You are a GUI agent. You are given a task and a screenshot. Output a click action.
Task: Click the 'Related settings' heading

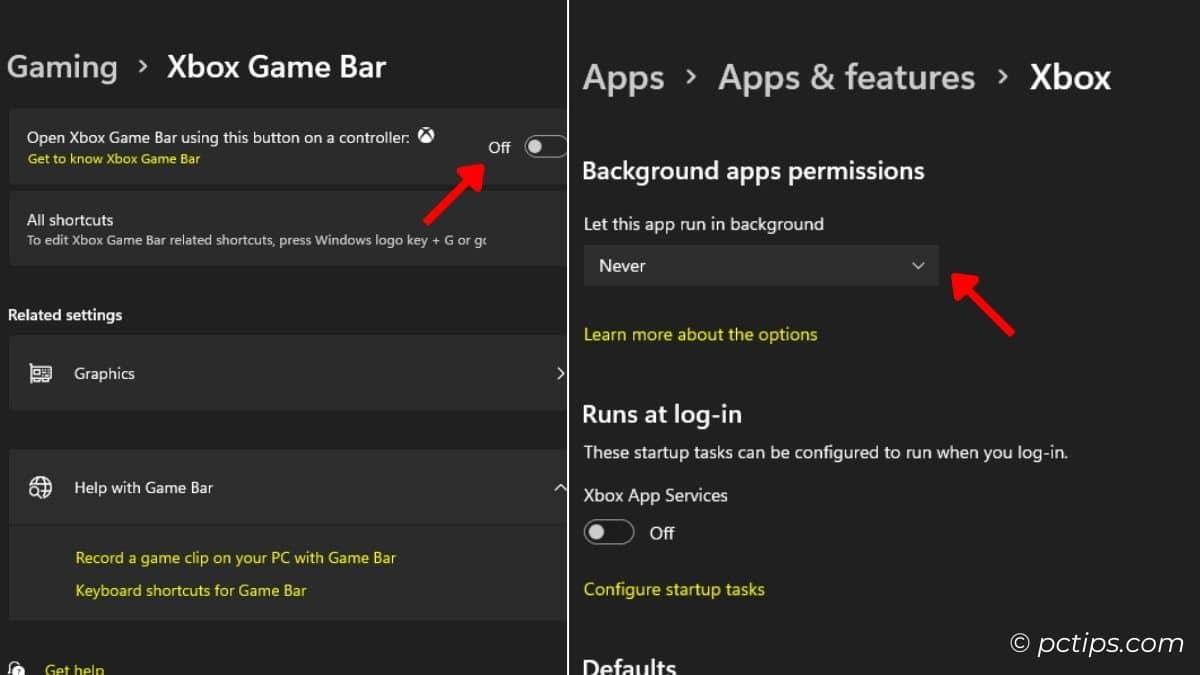[65, 315]
